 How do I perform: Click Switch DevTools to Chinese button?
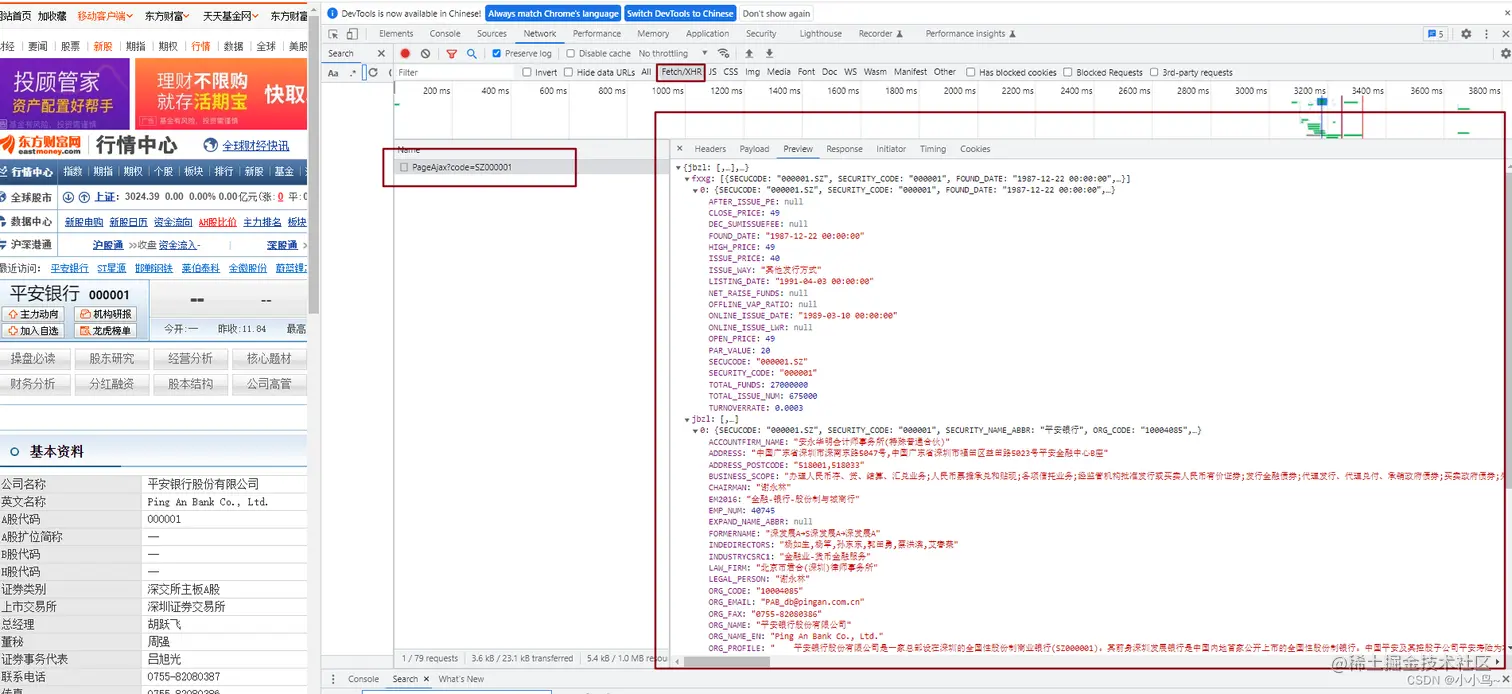681,14
